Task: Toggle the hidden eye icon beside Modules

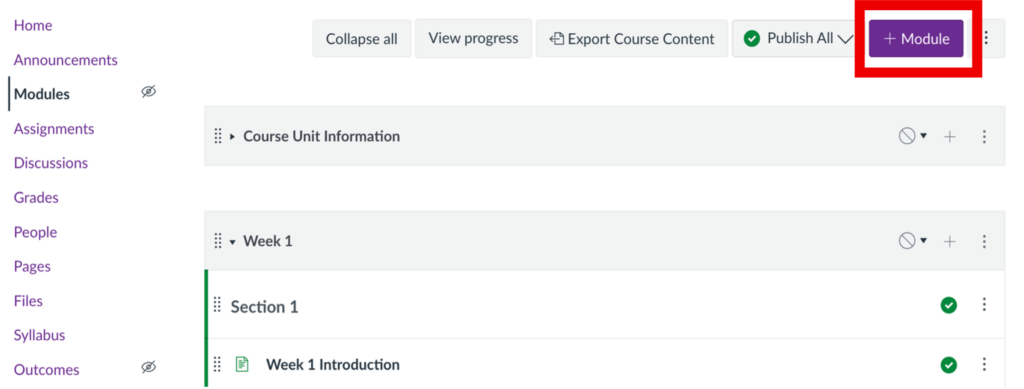Action: click(149, 91)
